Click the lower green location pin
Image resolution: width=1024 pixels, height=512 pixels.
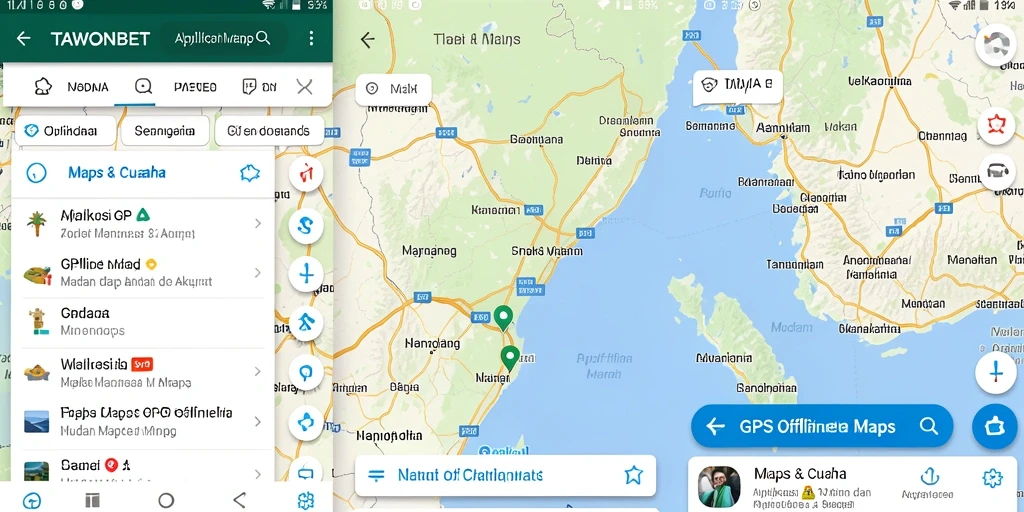509,358
